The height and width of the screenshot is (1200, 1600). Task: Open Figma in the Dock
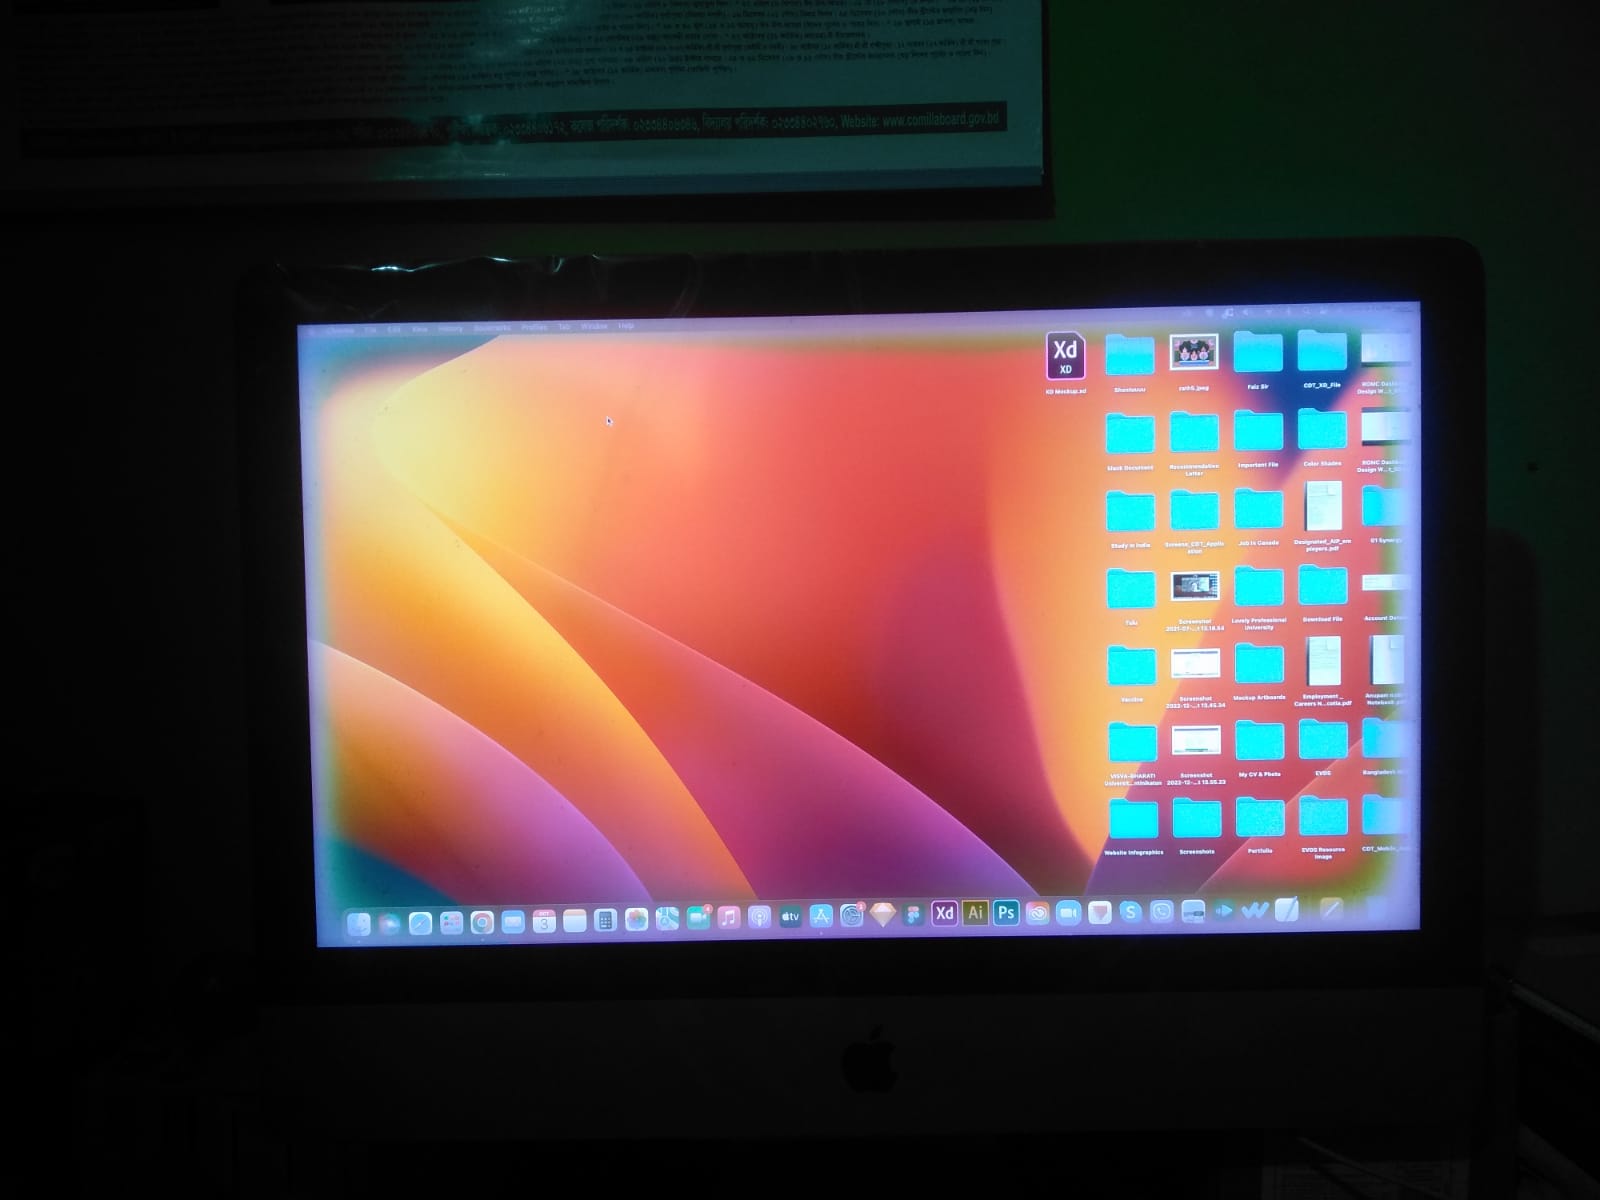pyautogui.click(x=913, y=914)
